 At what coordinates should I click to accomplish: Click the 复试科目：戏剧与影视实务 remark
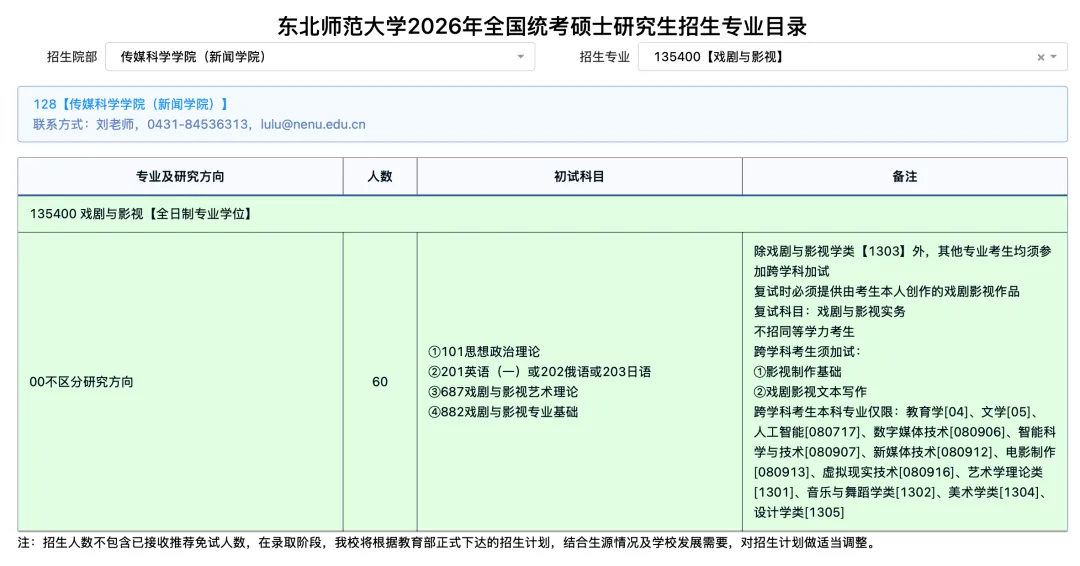point(829,311)
